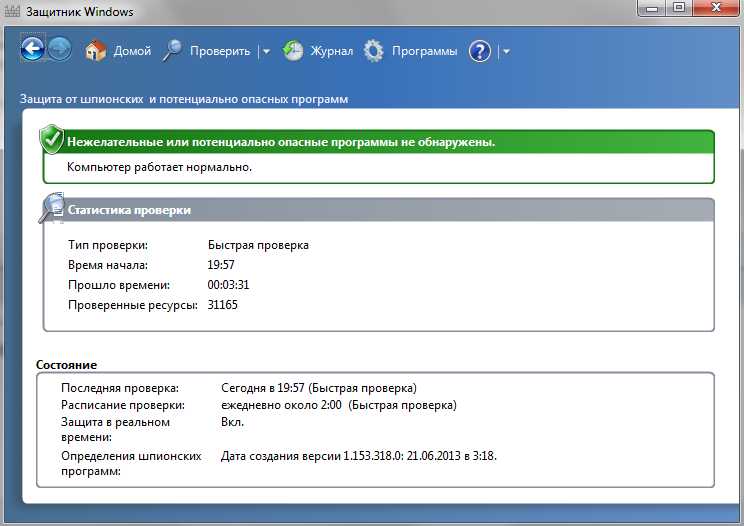Click the Защитник Windows title bar icon
Image resolution: width=744 pixels, height=526 pixels.
click(x=14, y=10)
